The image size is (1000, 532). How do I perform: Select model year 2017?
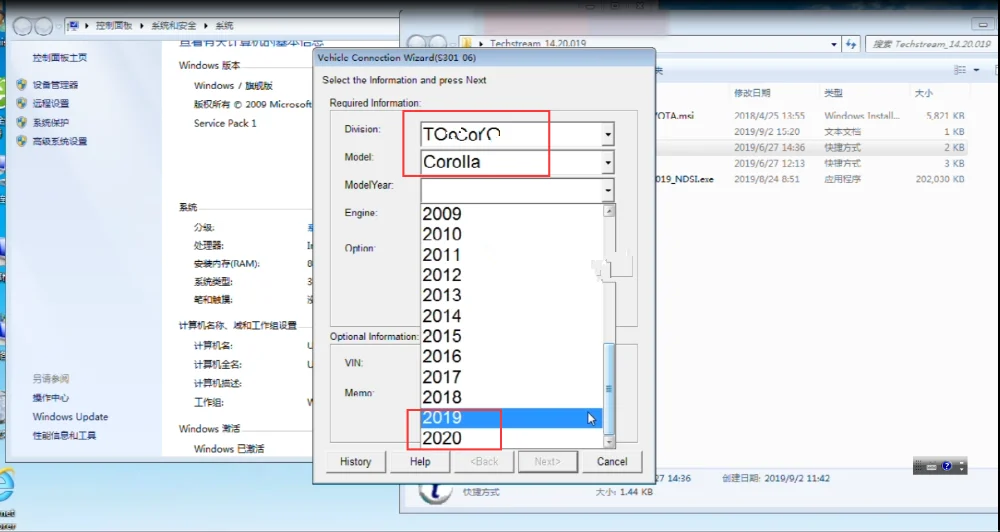[x=511, y=377]
